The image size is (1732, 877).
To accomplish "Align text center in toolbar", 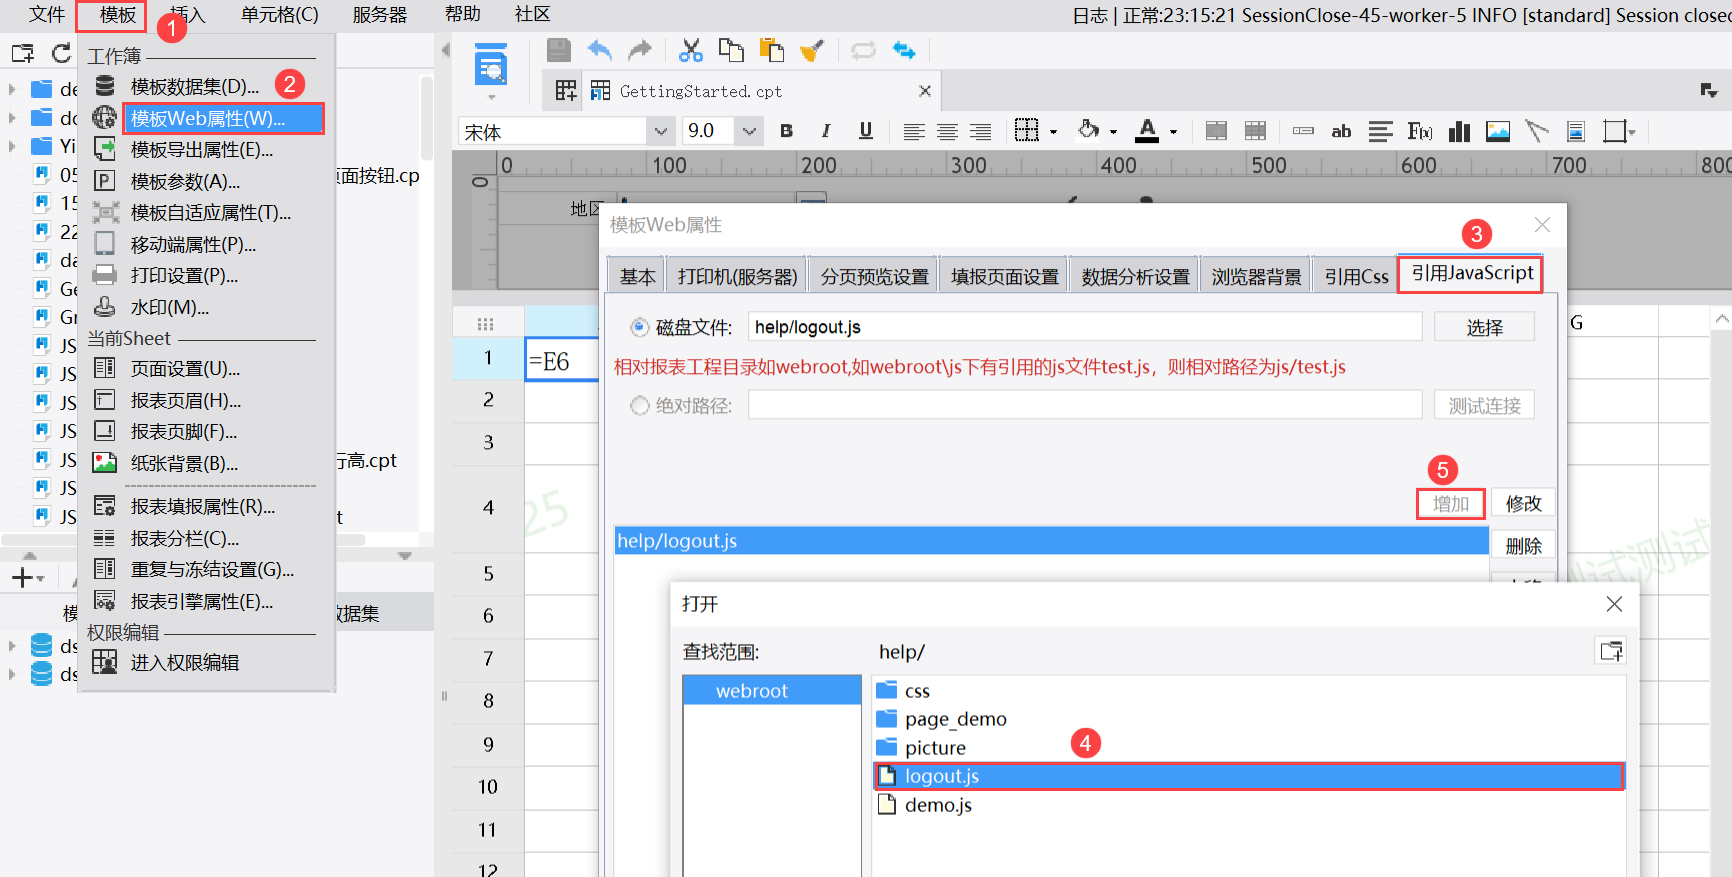I will (x=947, y=132).
